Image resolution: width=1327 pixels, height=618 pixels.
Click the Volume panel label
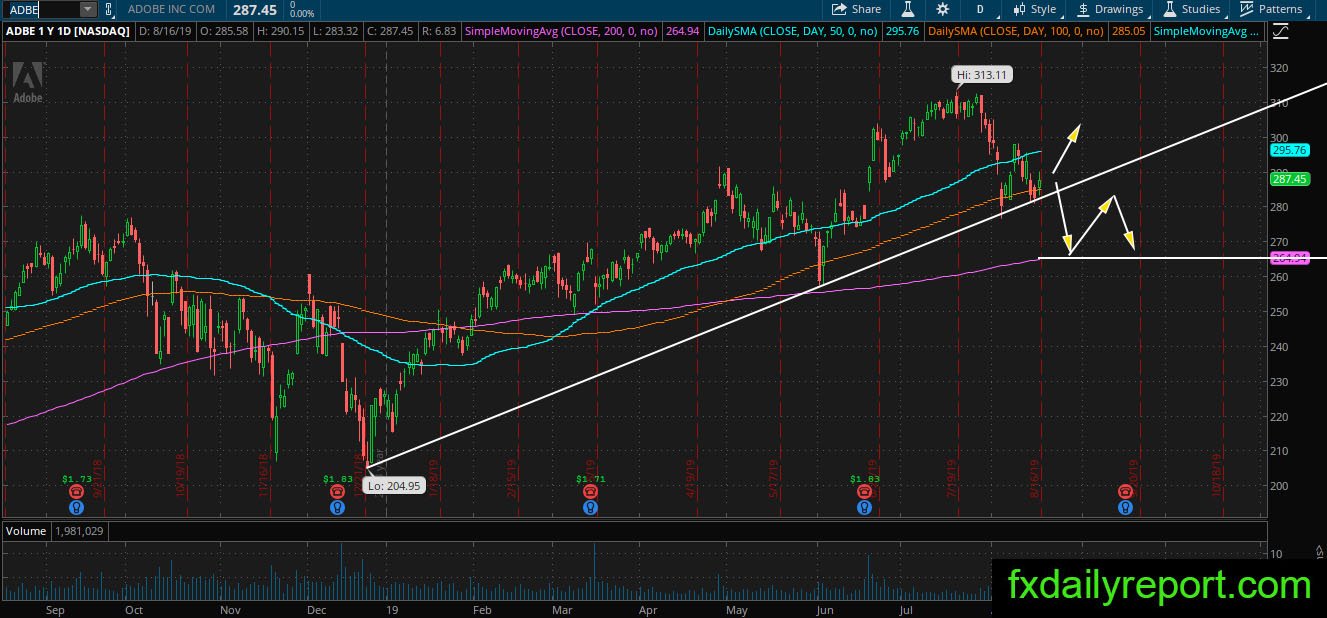tap(25, 531)
